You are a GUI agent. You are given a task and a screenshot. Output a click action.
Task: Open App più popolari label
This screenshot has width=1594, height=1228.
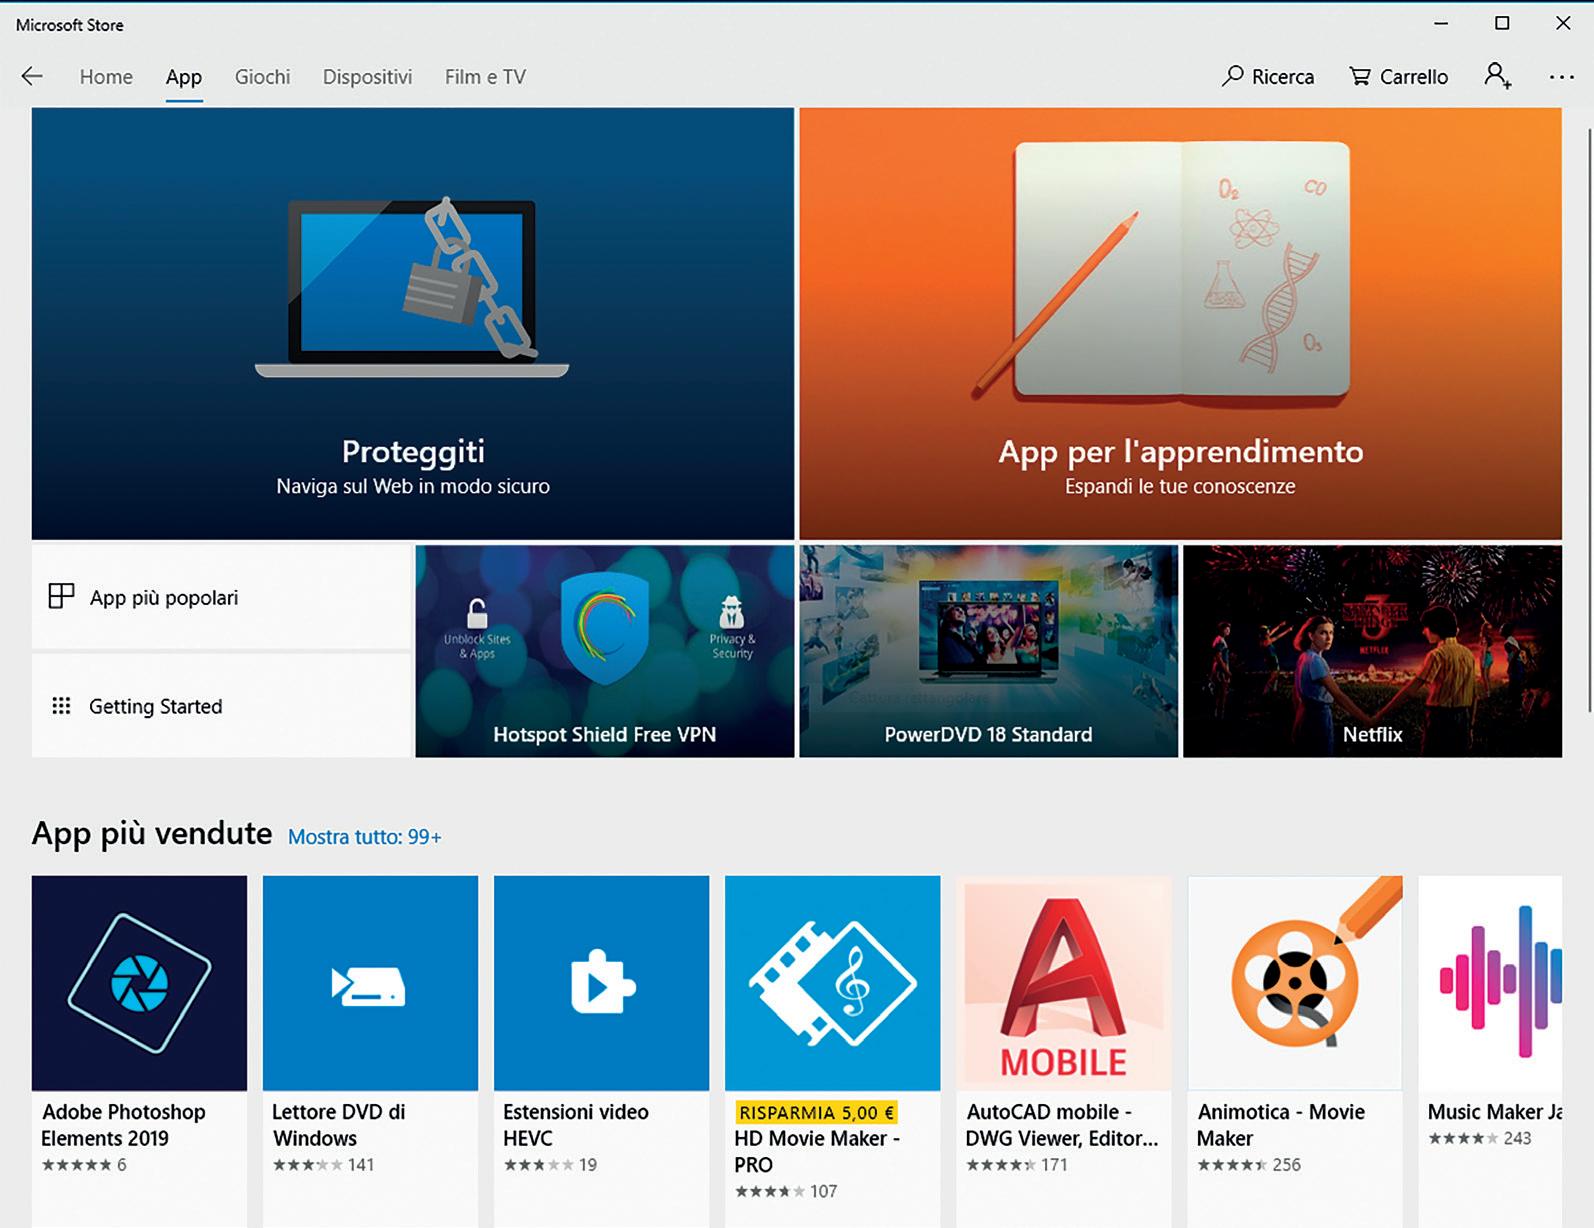(x=164, y=598)
